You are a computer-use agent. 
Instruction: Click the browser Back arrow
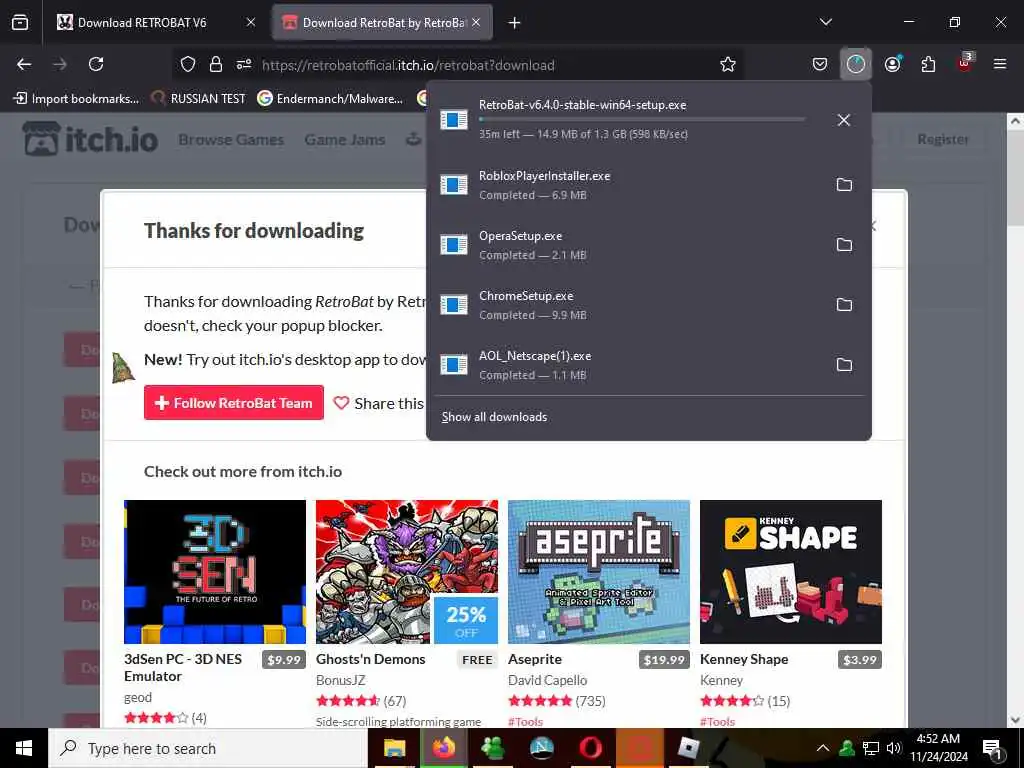[24, 64]
